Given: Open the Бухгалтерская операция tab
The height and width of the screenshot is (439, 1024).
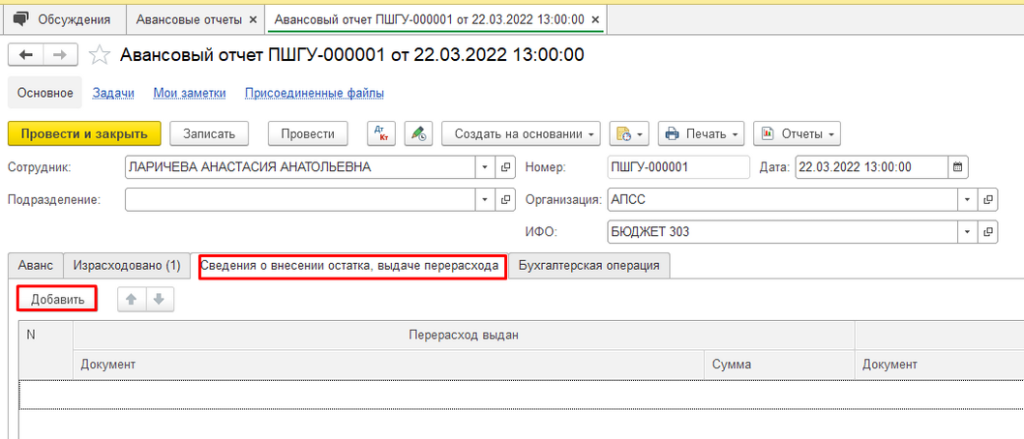Looking at the screenshot, I should (589, 265).
